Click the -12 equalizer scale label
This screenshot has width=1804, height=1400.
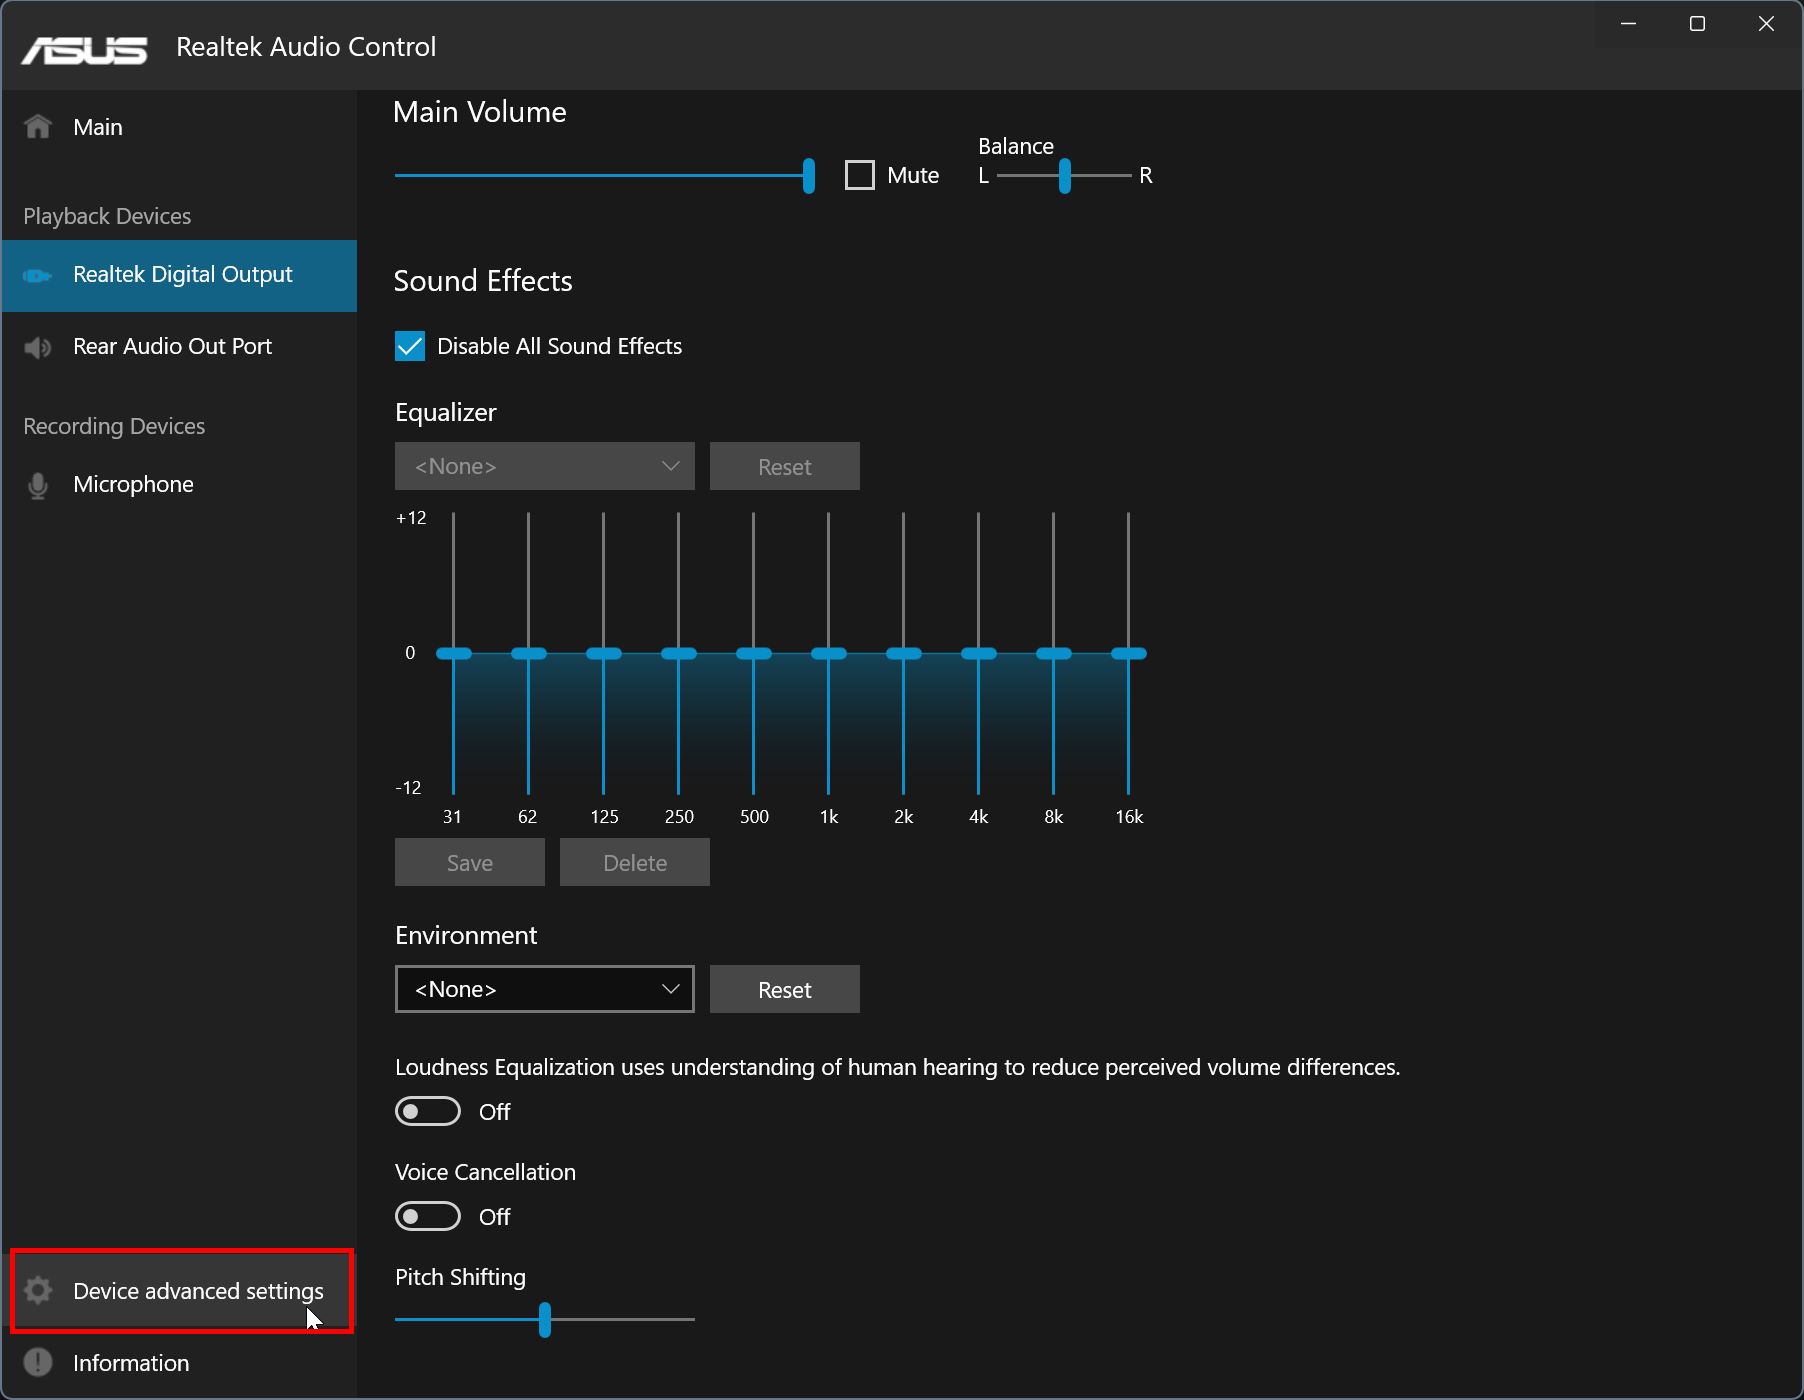[408, 788]
